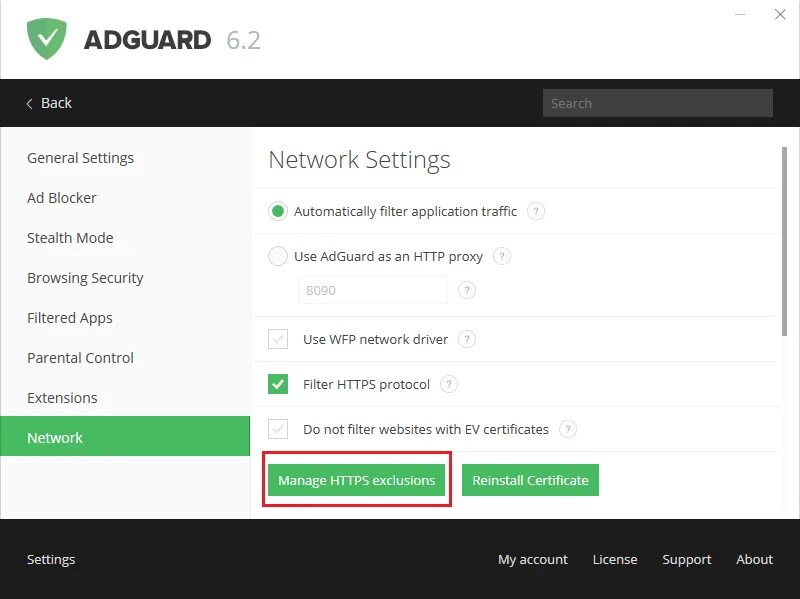This screenshot has height=599, width=800.
Task: Click the AdGuard shield logo
Action: pos(46,39)
